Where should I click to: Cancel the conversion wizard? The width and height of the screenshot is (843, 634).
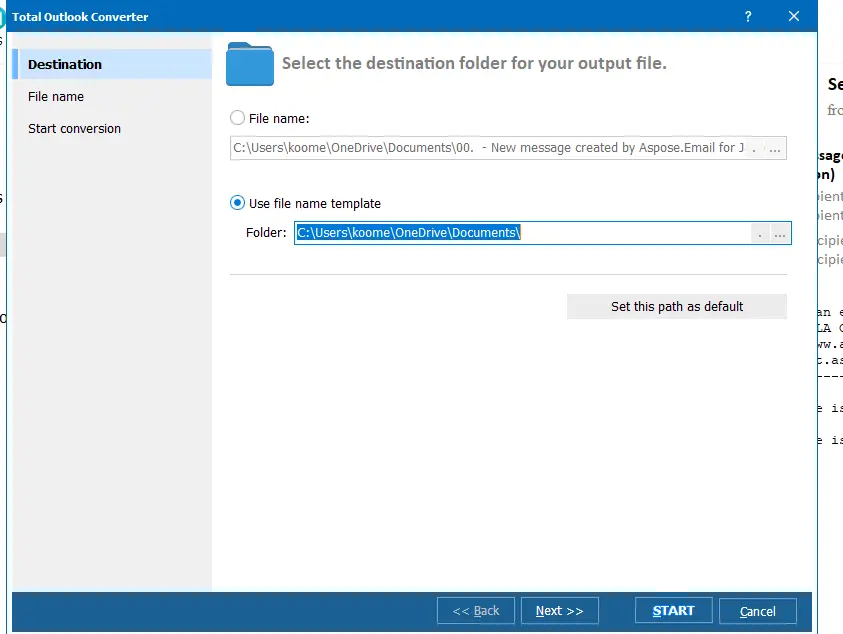(758, 611)
